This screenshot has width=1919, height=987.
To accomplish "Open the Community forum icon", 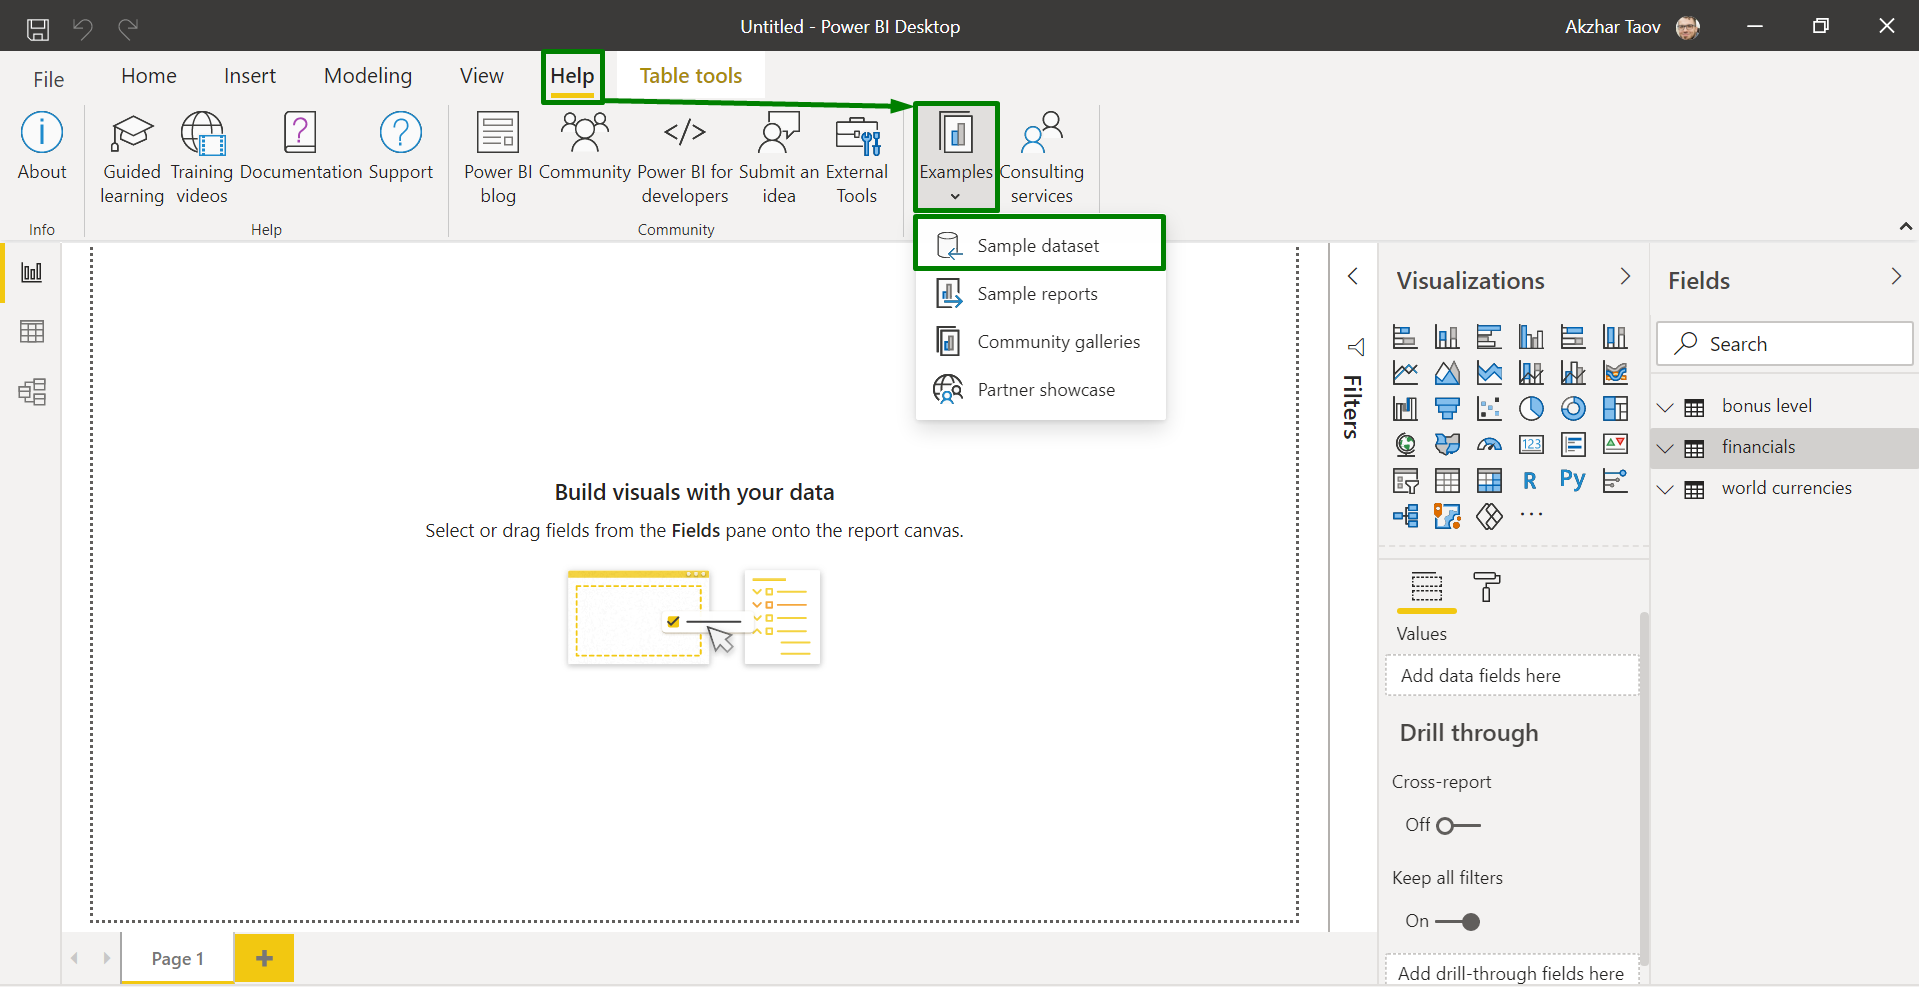I will 585,147.
